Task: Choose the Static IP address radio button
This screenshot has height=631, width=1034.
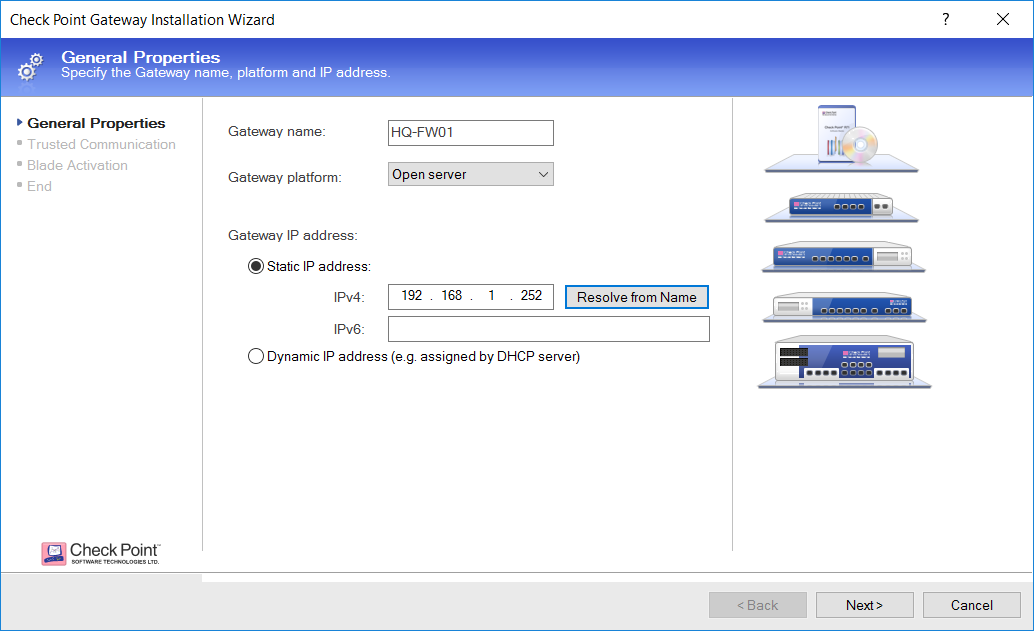Action: (255, 266)
